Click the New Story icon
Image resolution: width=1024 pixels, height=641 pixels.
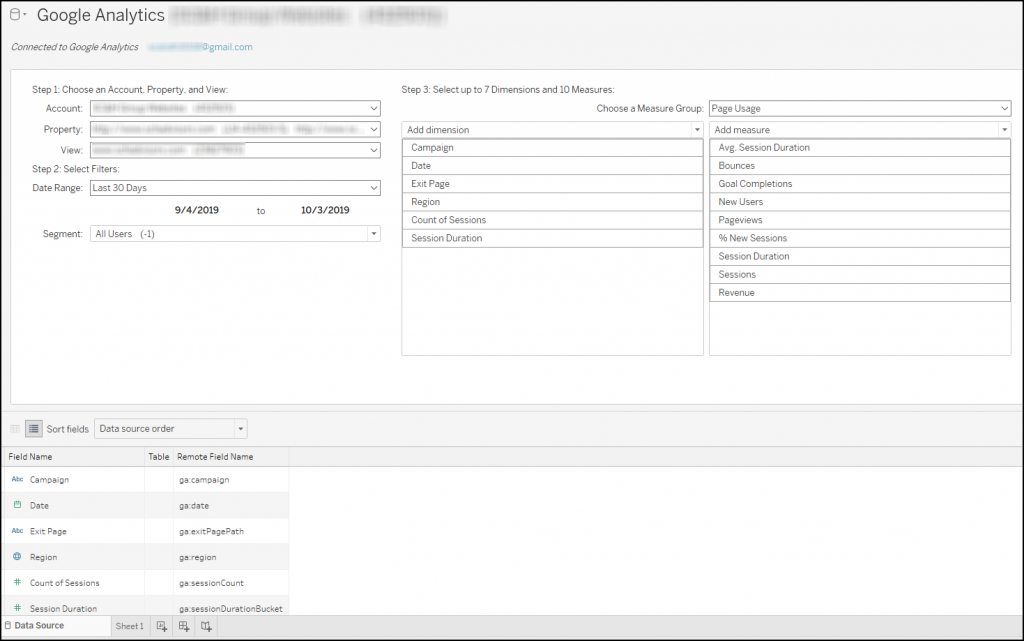point(206,627)
